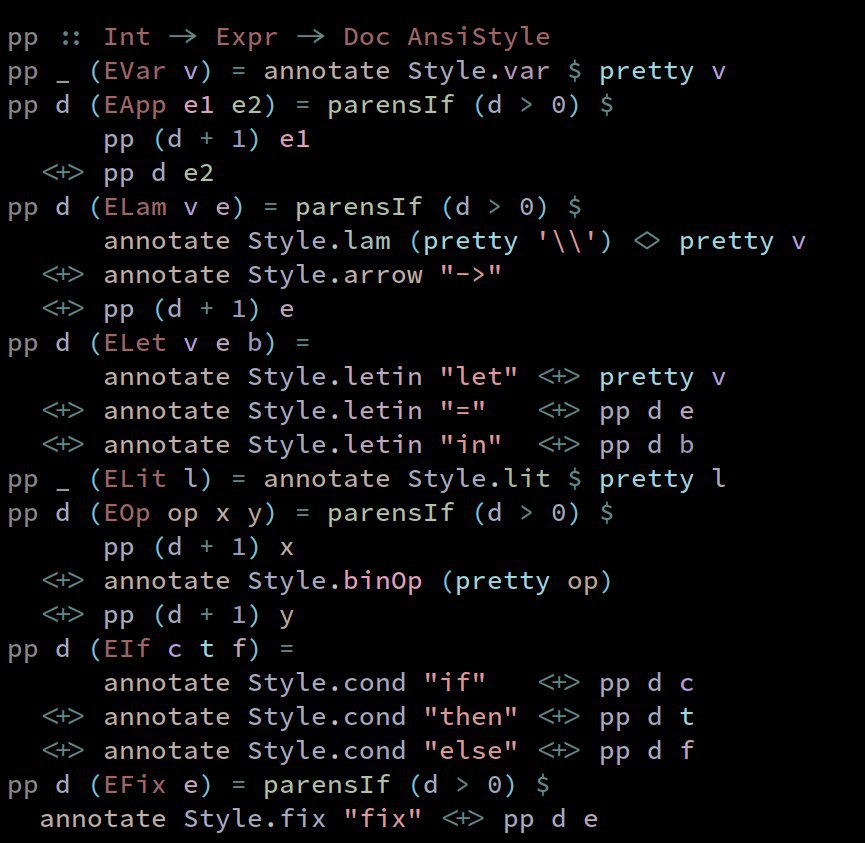Select the "AnsiStyle" type name

(479, 38)
